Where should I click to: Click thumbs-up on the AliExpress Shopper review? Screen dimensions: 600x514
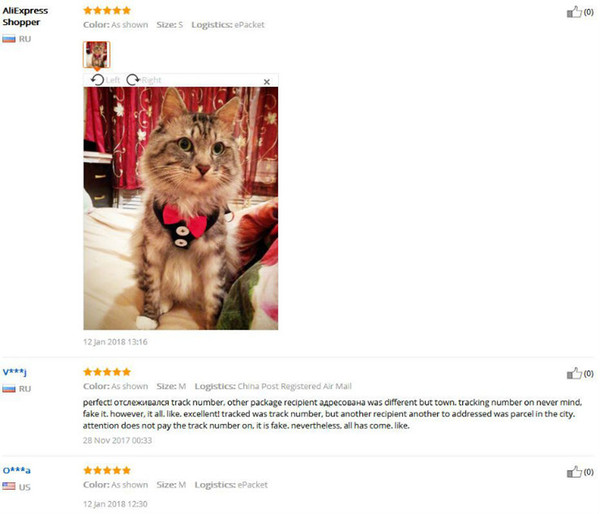pos(574,12)
